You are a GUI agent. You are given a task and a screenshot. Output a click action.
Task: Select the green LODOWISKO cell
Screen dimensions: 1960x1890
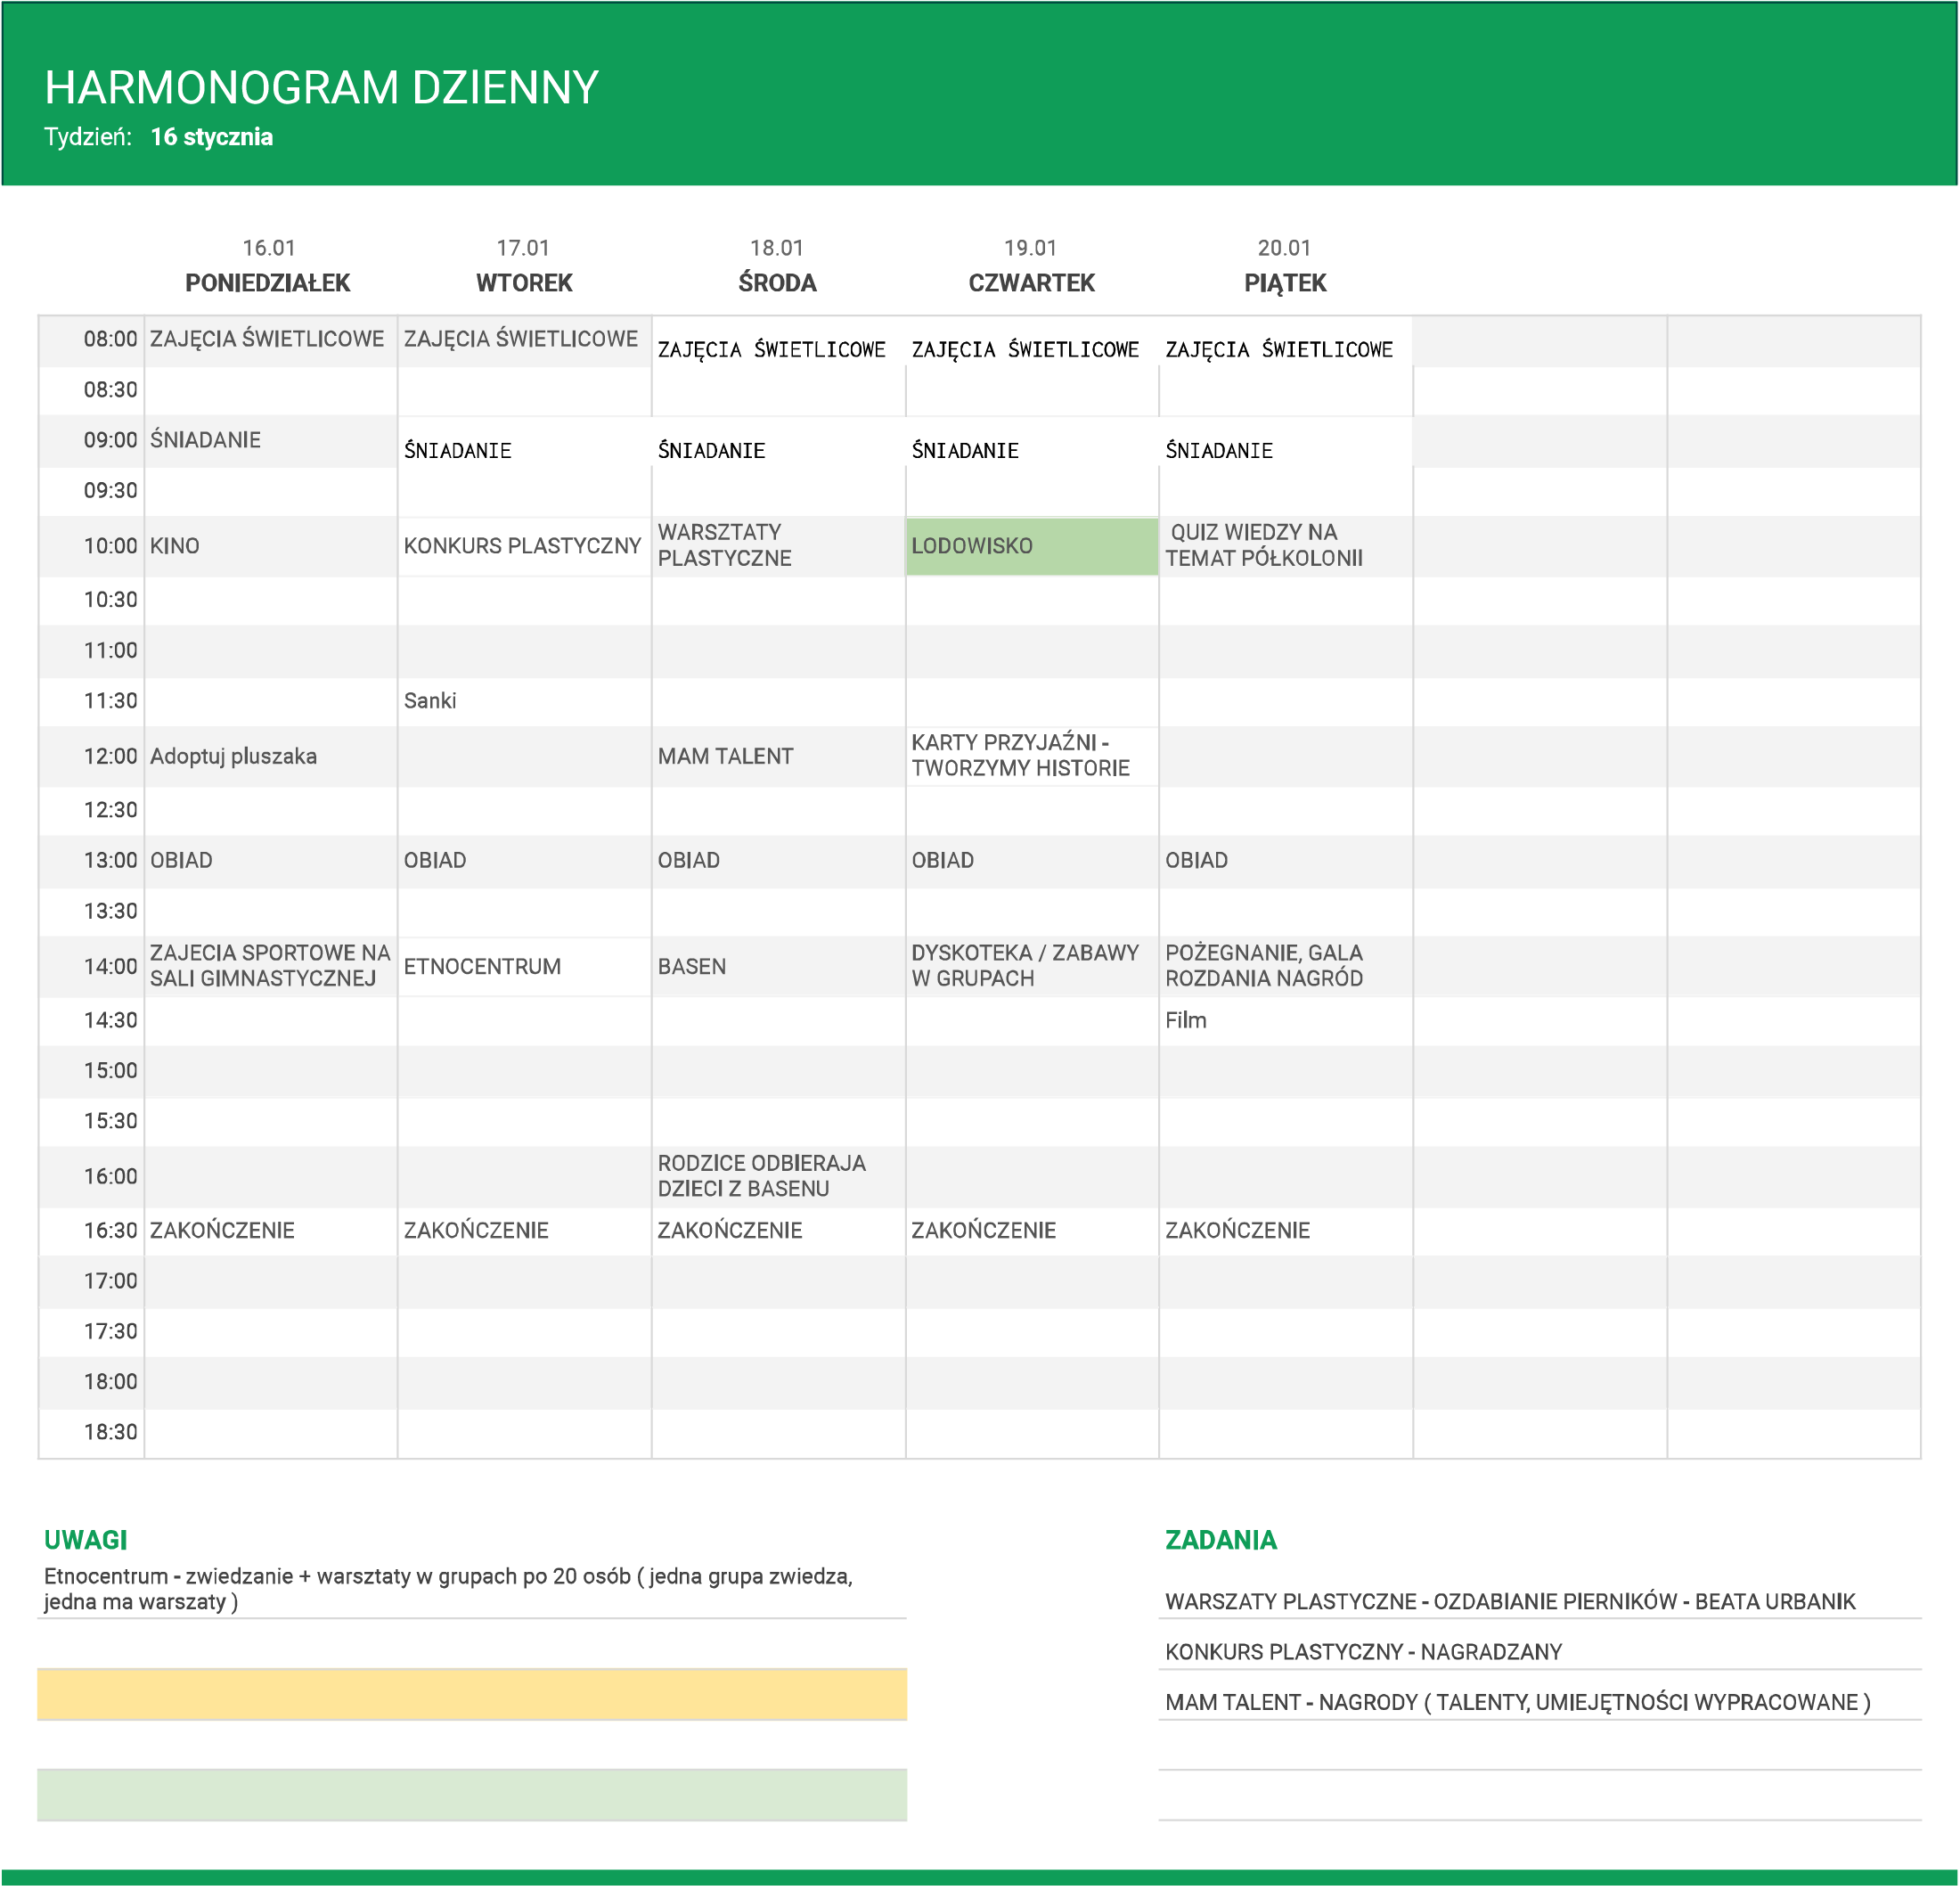[x=1031, y=546]
